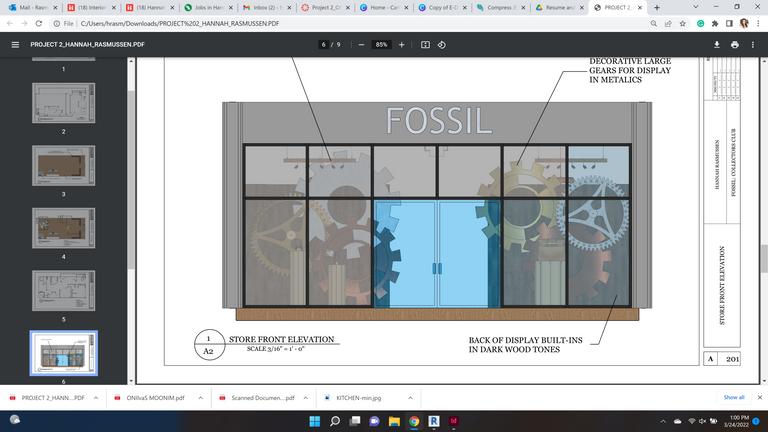Click the browser back arrow

click(x=10, y=24)
